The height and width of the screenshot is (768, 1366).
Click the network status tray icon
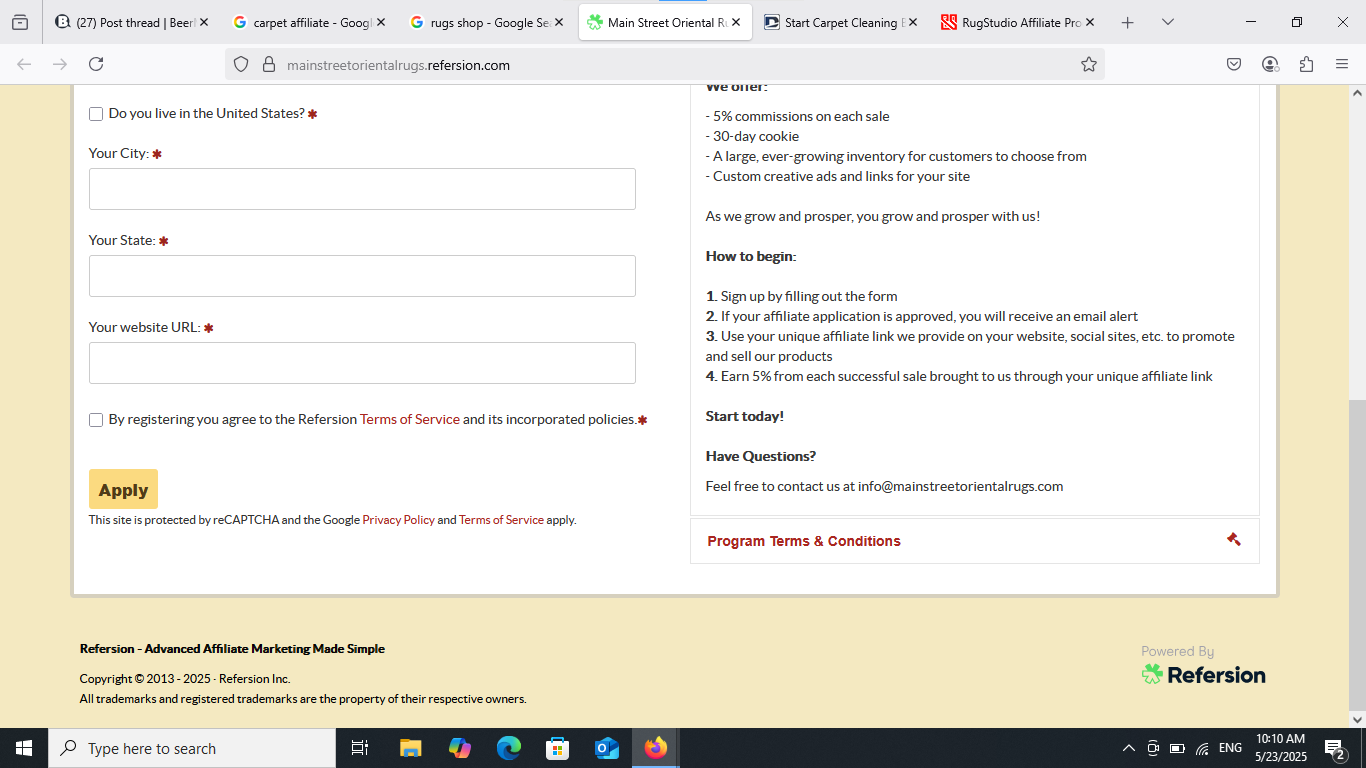tap(1202, 748)
